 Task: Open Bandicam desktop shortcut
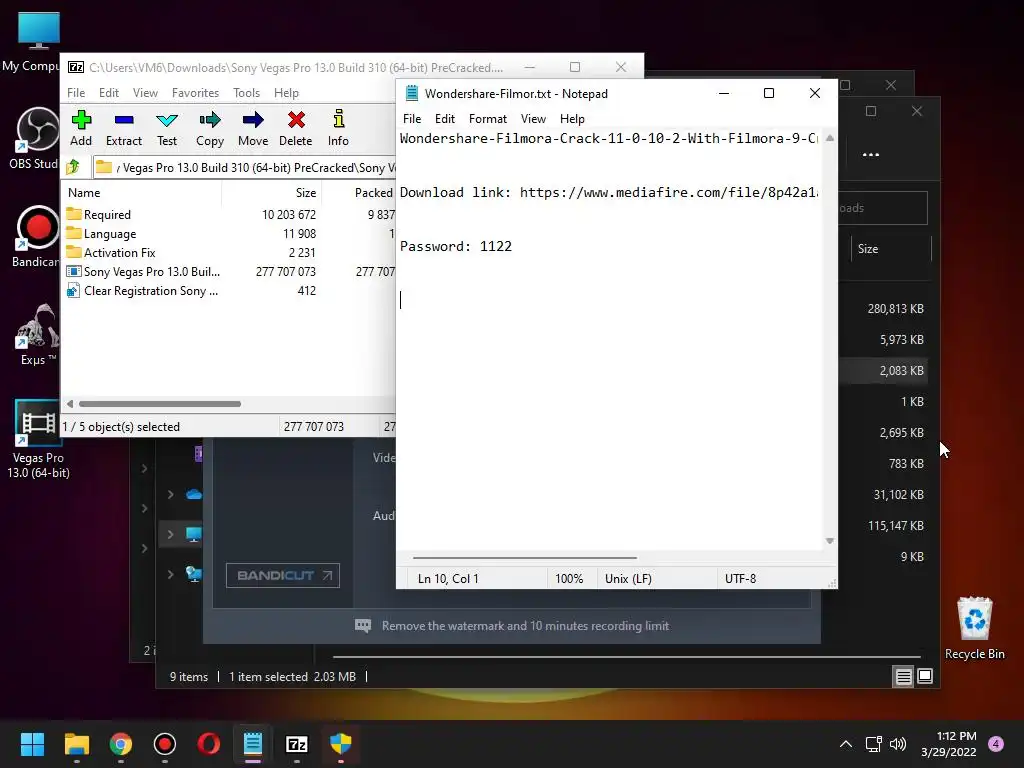pos(37,236)
